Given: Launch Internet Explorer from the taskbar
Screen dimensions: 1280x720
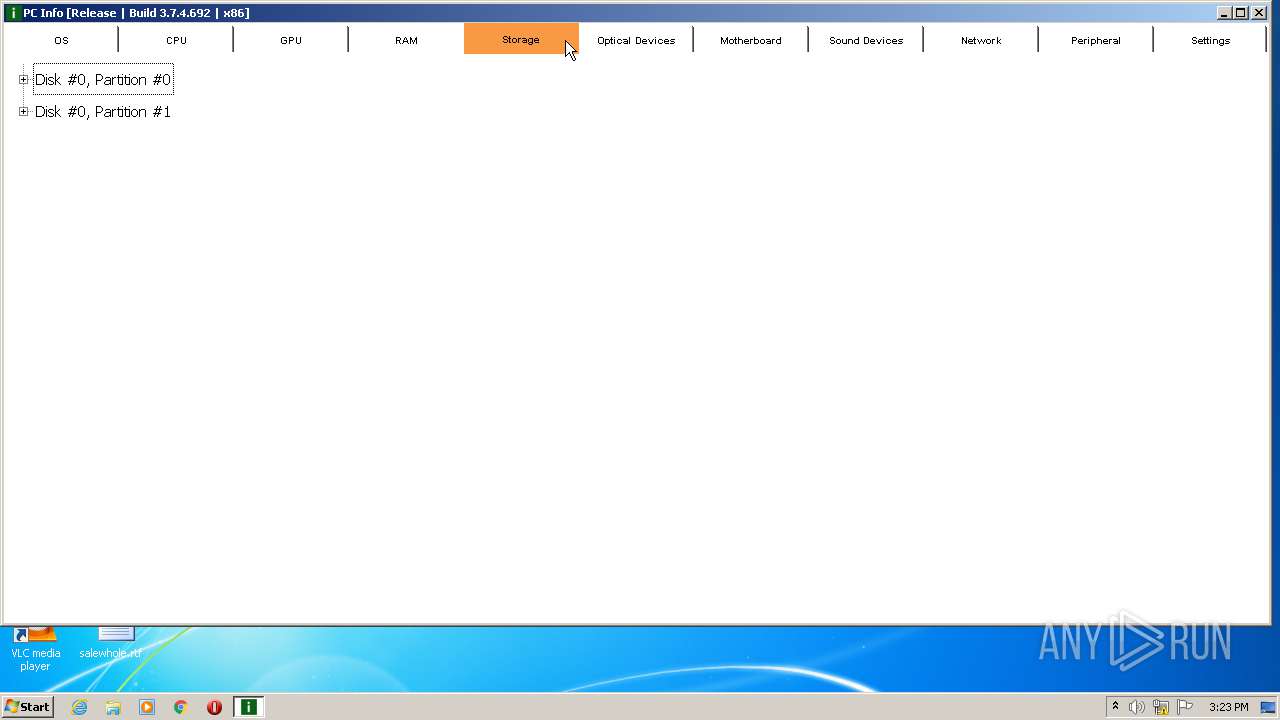Looking at the screenshot, I should 79,707.
